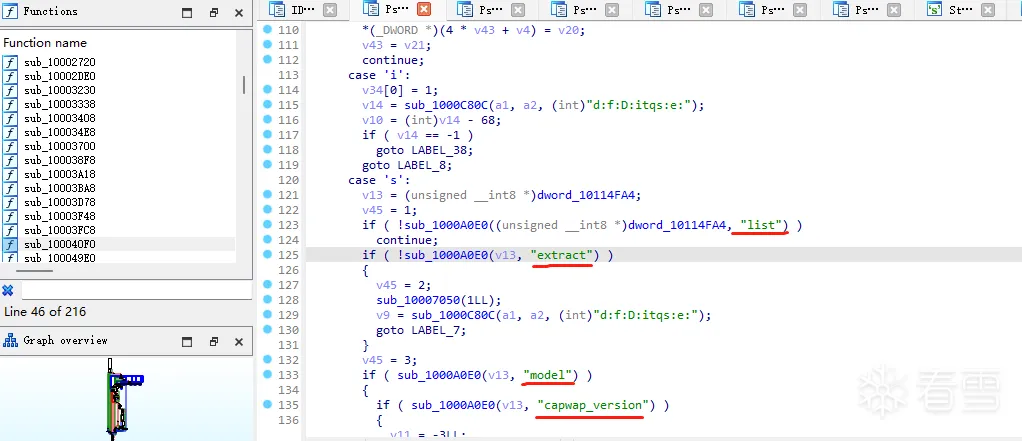Float the Functions panel
This screenshot has height=441, width=1022.
pos(214,12)
